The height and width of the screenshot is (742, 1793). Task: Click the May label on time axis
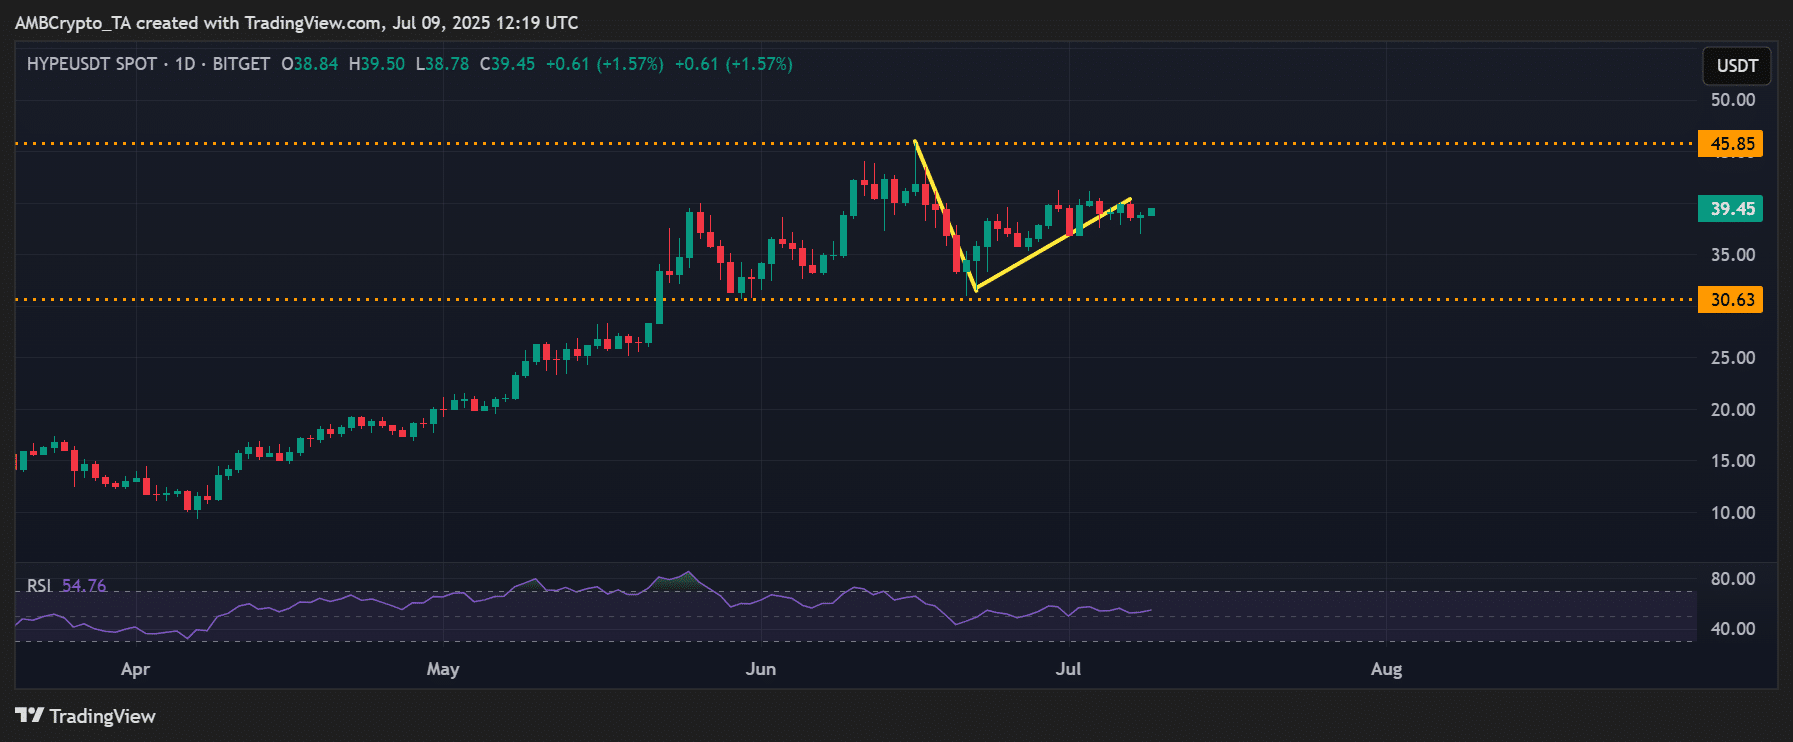(443, 669)
